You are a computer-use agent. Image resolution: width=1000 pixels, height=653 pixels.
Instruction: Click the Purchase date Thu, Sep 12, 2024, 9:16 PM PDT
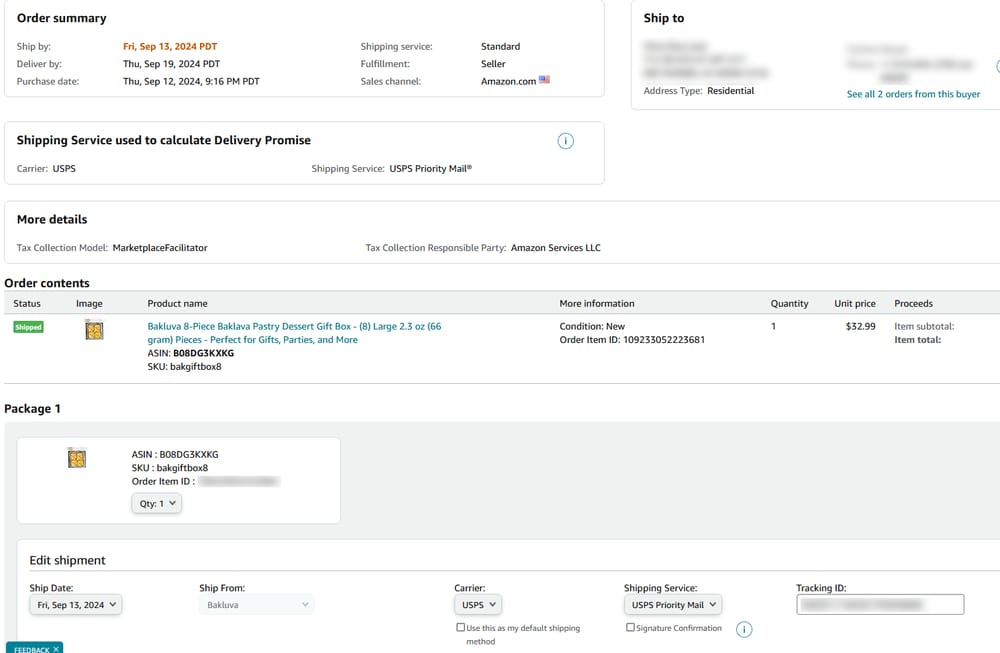[x=191, y=81]
